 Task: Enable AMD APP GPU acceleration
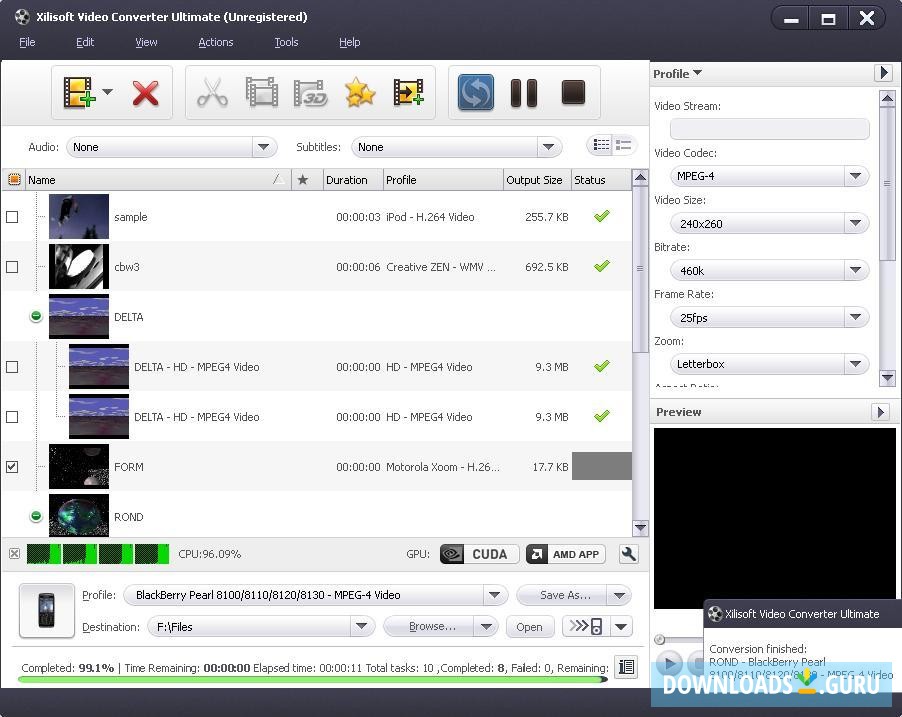565,554
